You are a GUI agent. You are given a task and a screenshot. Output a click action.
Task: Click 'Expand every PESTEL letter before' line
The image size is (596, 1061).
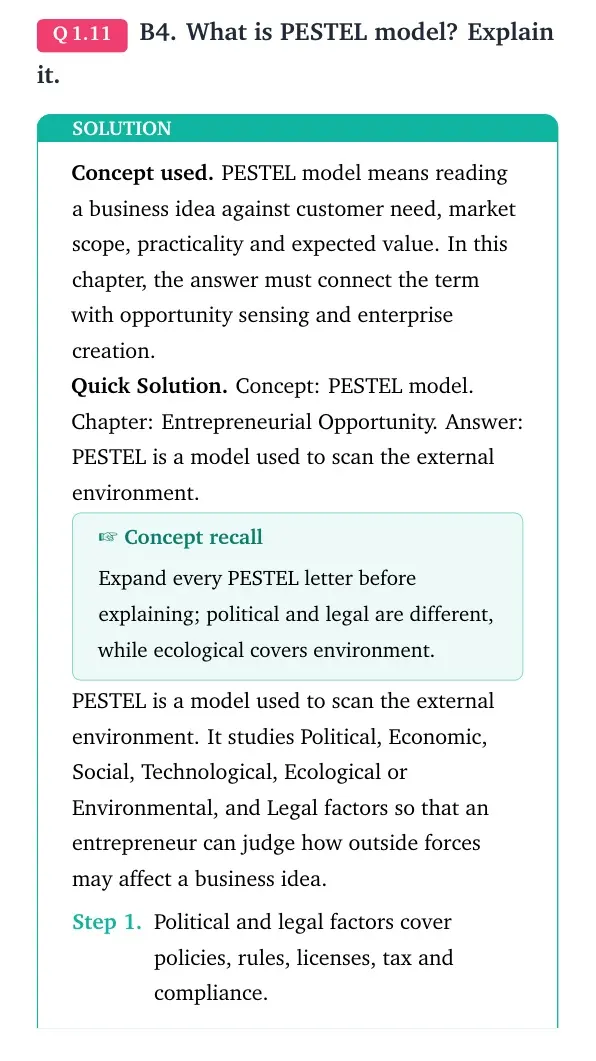pos(257,579)
